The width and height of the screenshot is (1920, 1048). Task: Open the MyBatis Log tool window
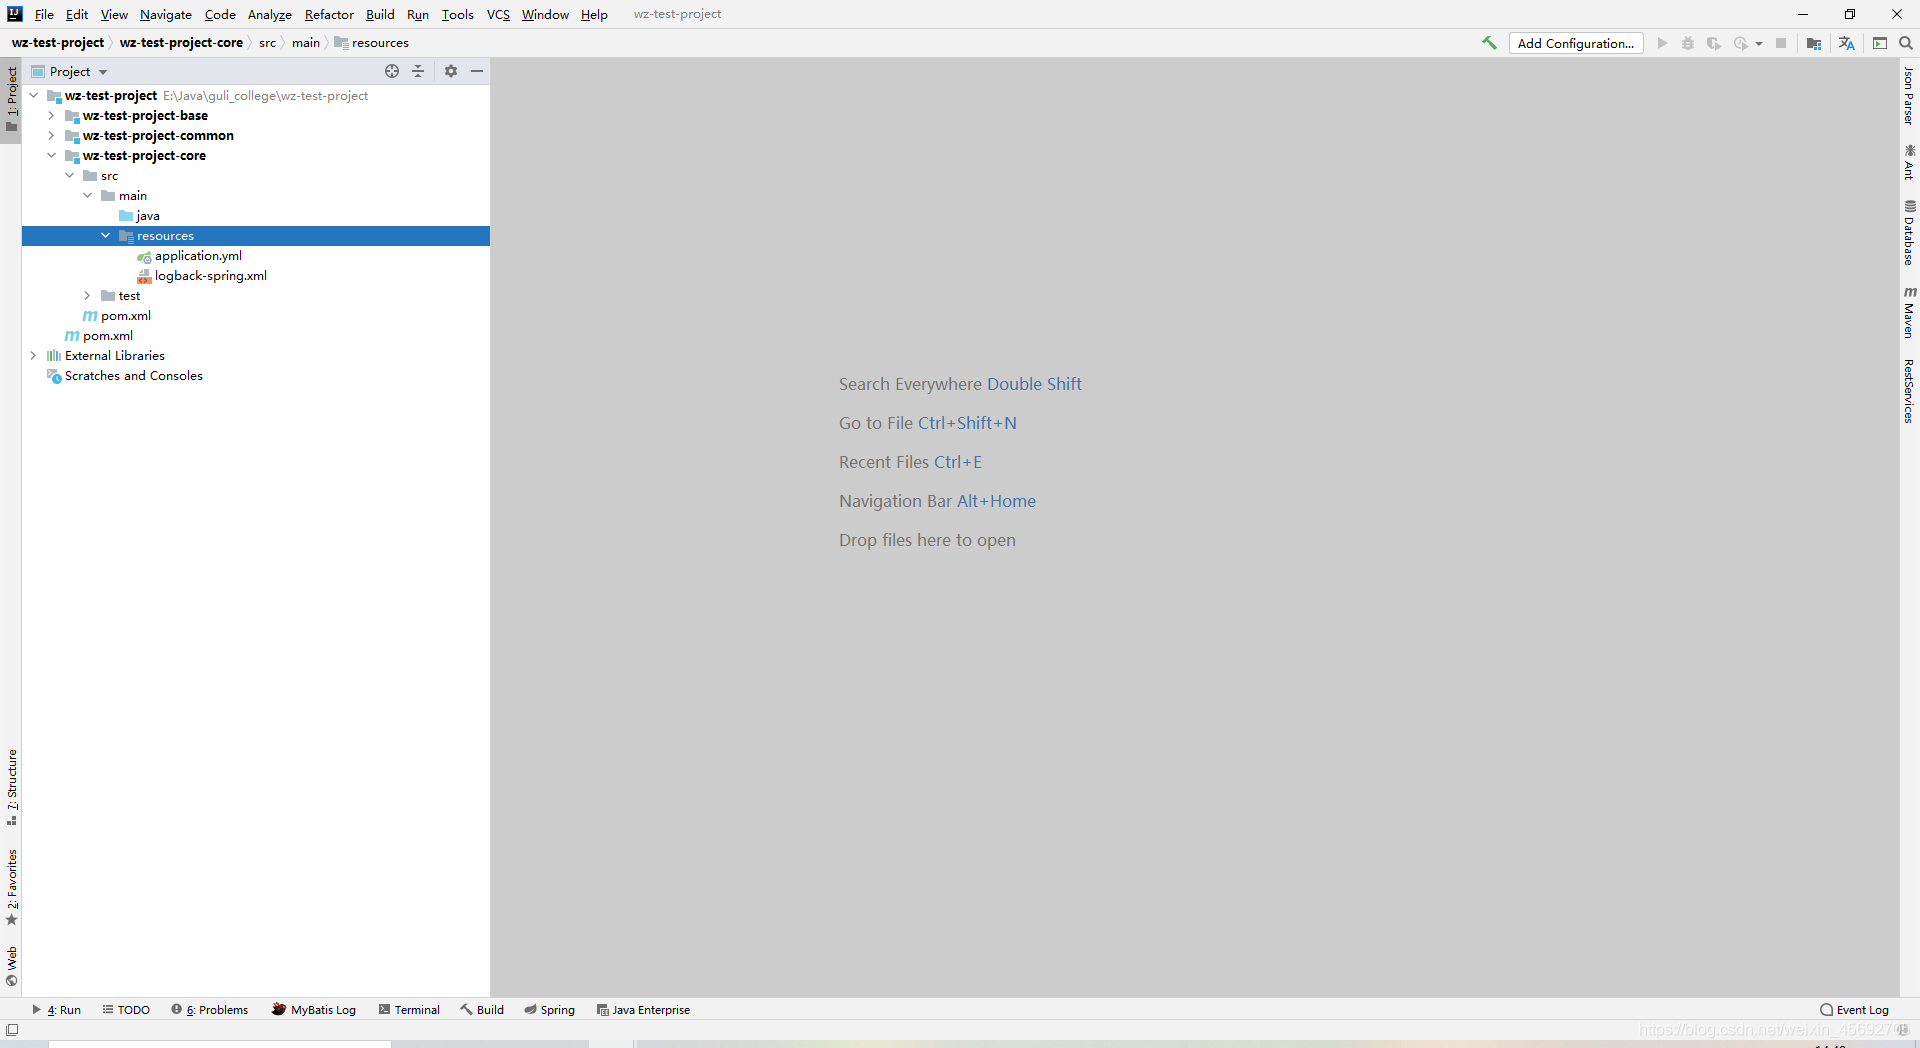pos(314,1009)
